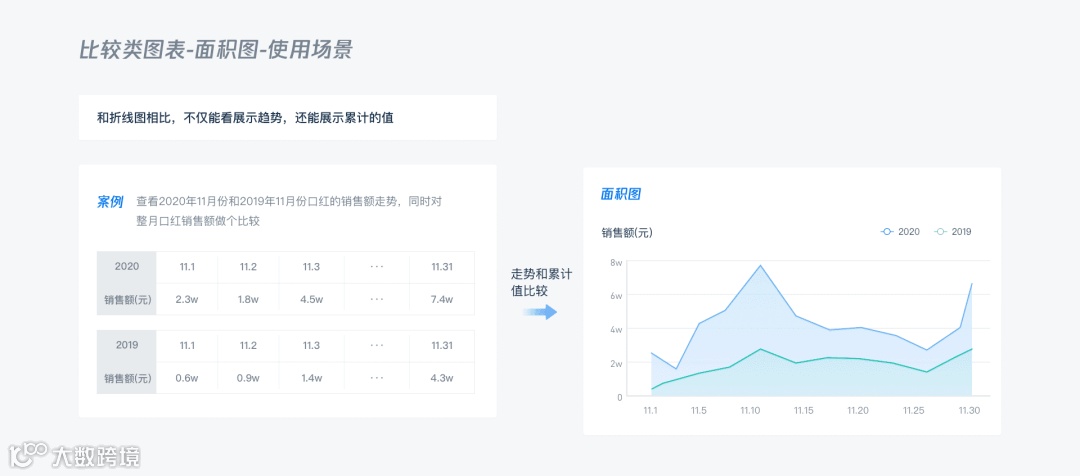Click the '11.10' x-axis label

click(751, 411)
